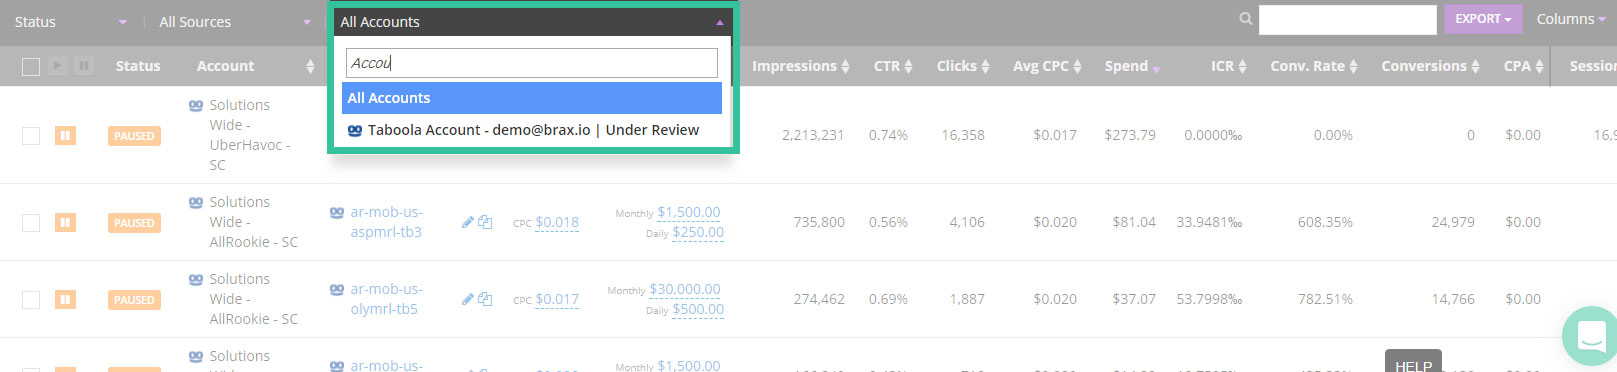Click the EXPORT button
Viewport: 1617px width, 372px height.
click(x=1483, y=19)
